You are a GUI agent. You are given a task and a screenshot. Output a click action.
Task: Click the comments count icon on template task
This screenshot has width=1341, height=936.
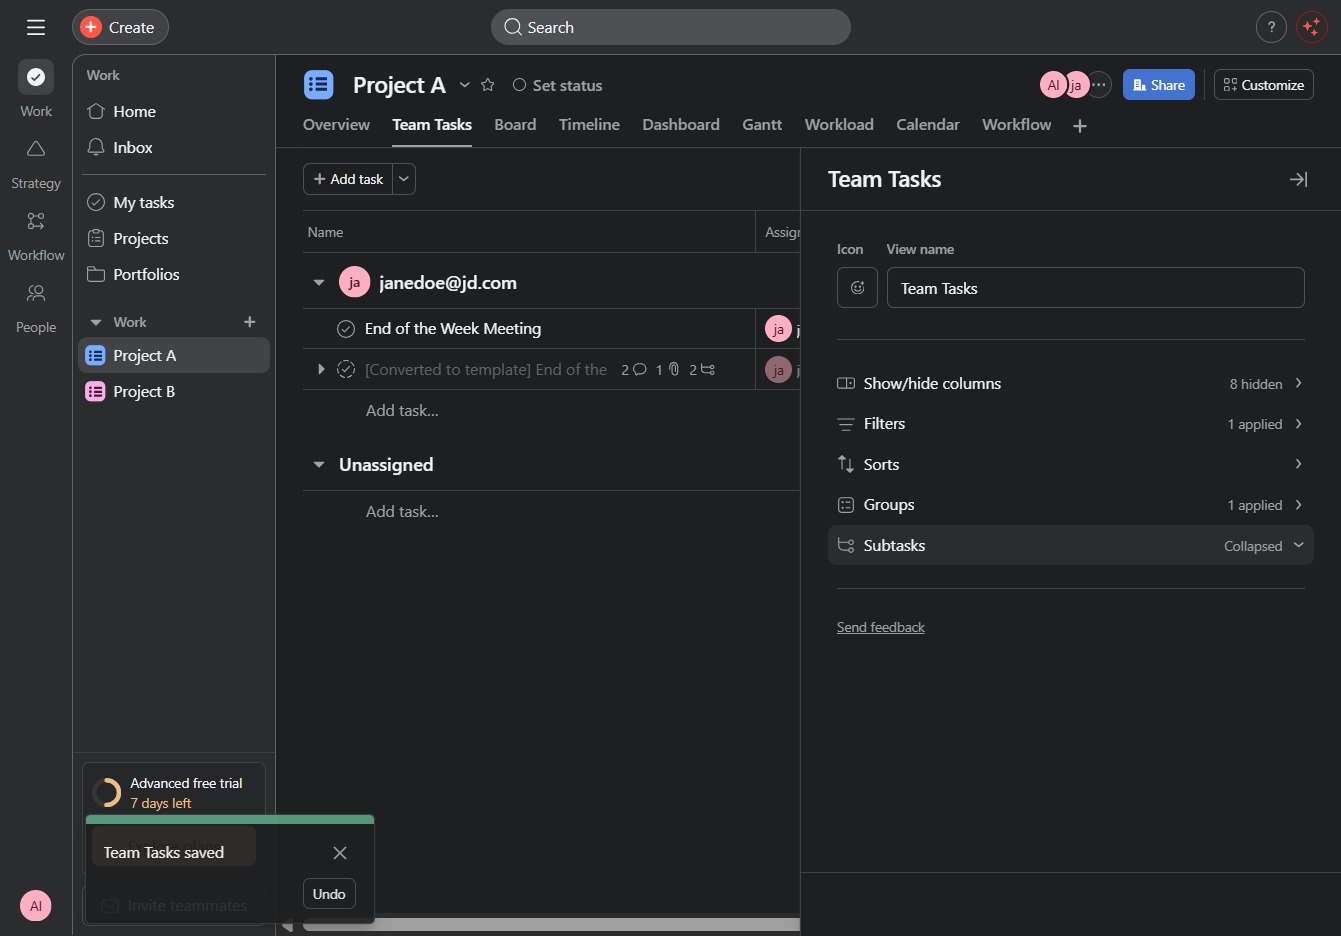point(634,370)
